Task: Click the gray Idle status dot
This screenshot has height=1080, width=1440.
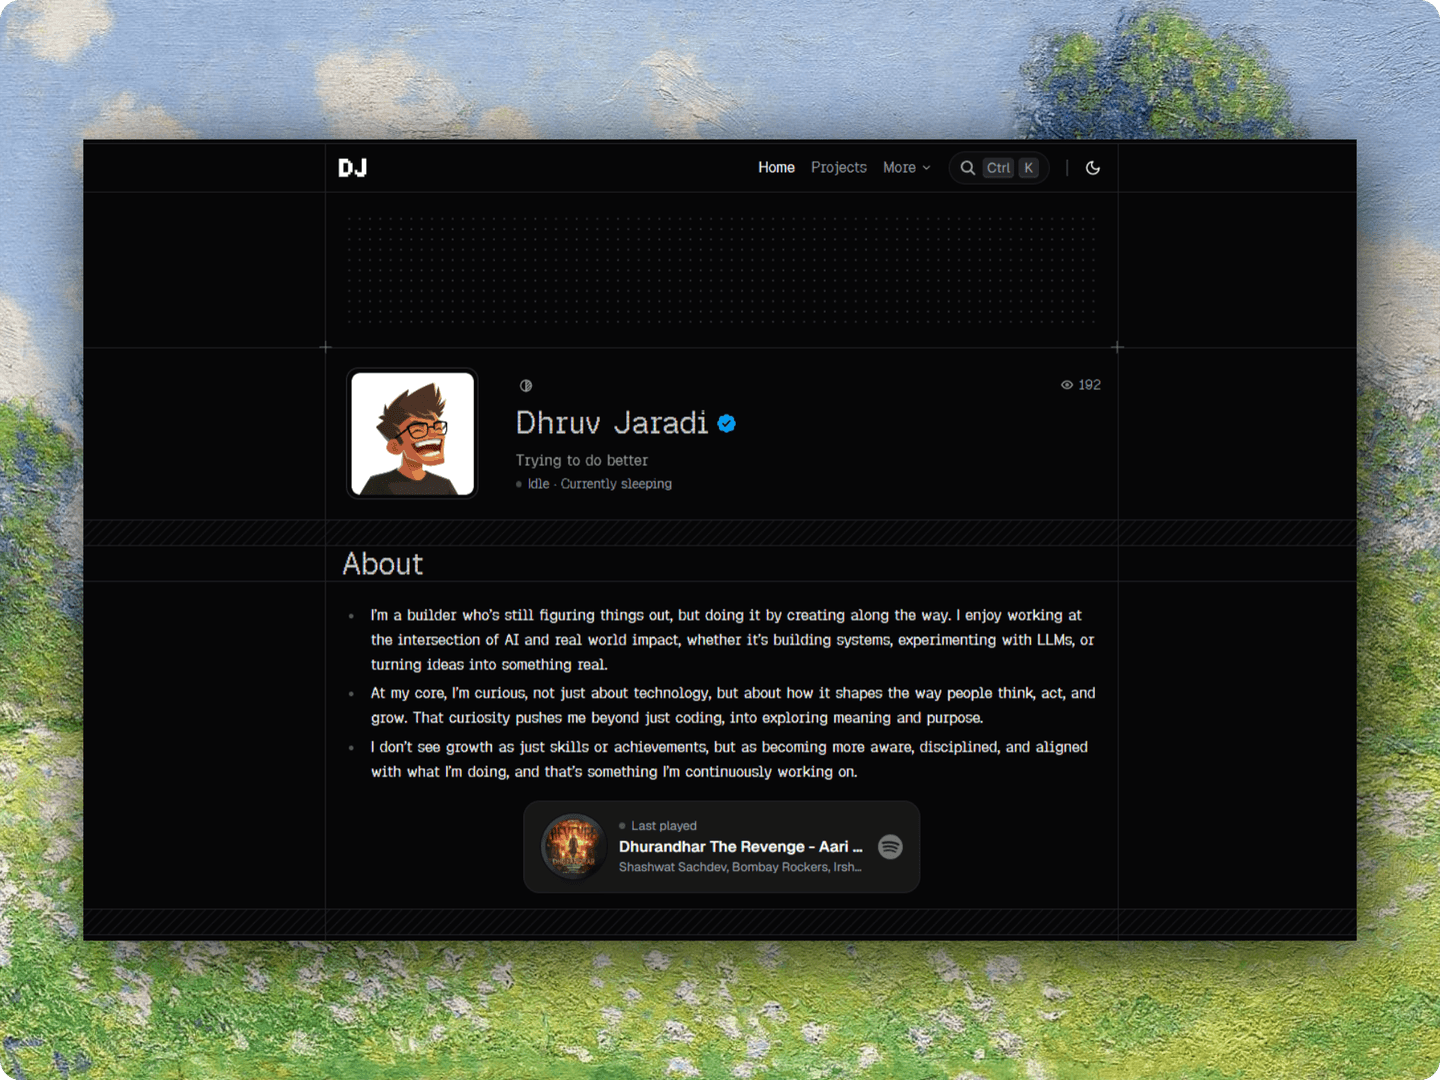Action: 519,484
